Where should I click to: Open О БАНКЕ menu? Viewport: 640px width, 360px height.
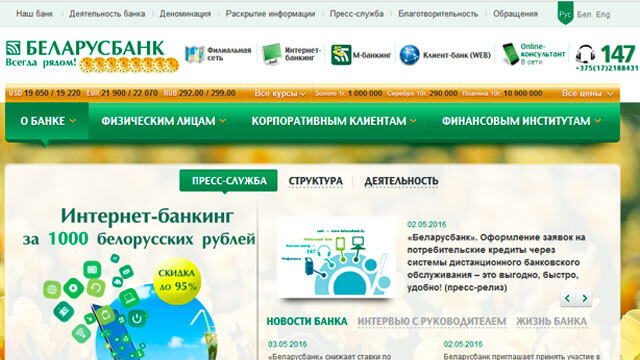48,121
